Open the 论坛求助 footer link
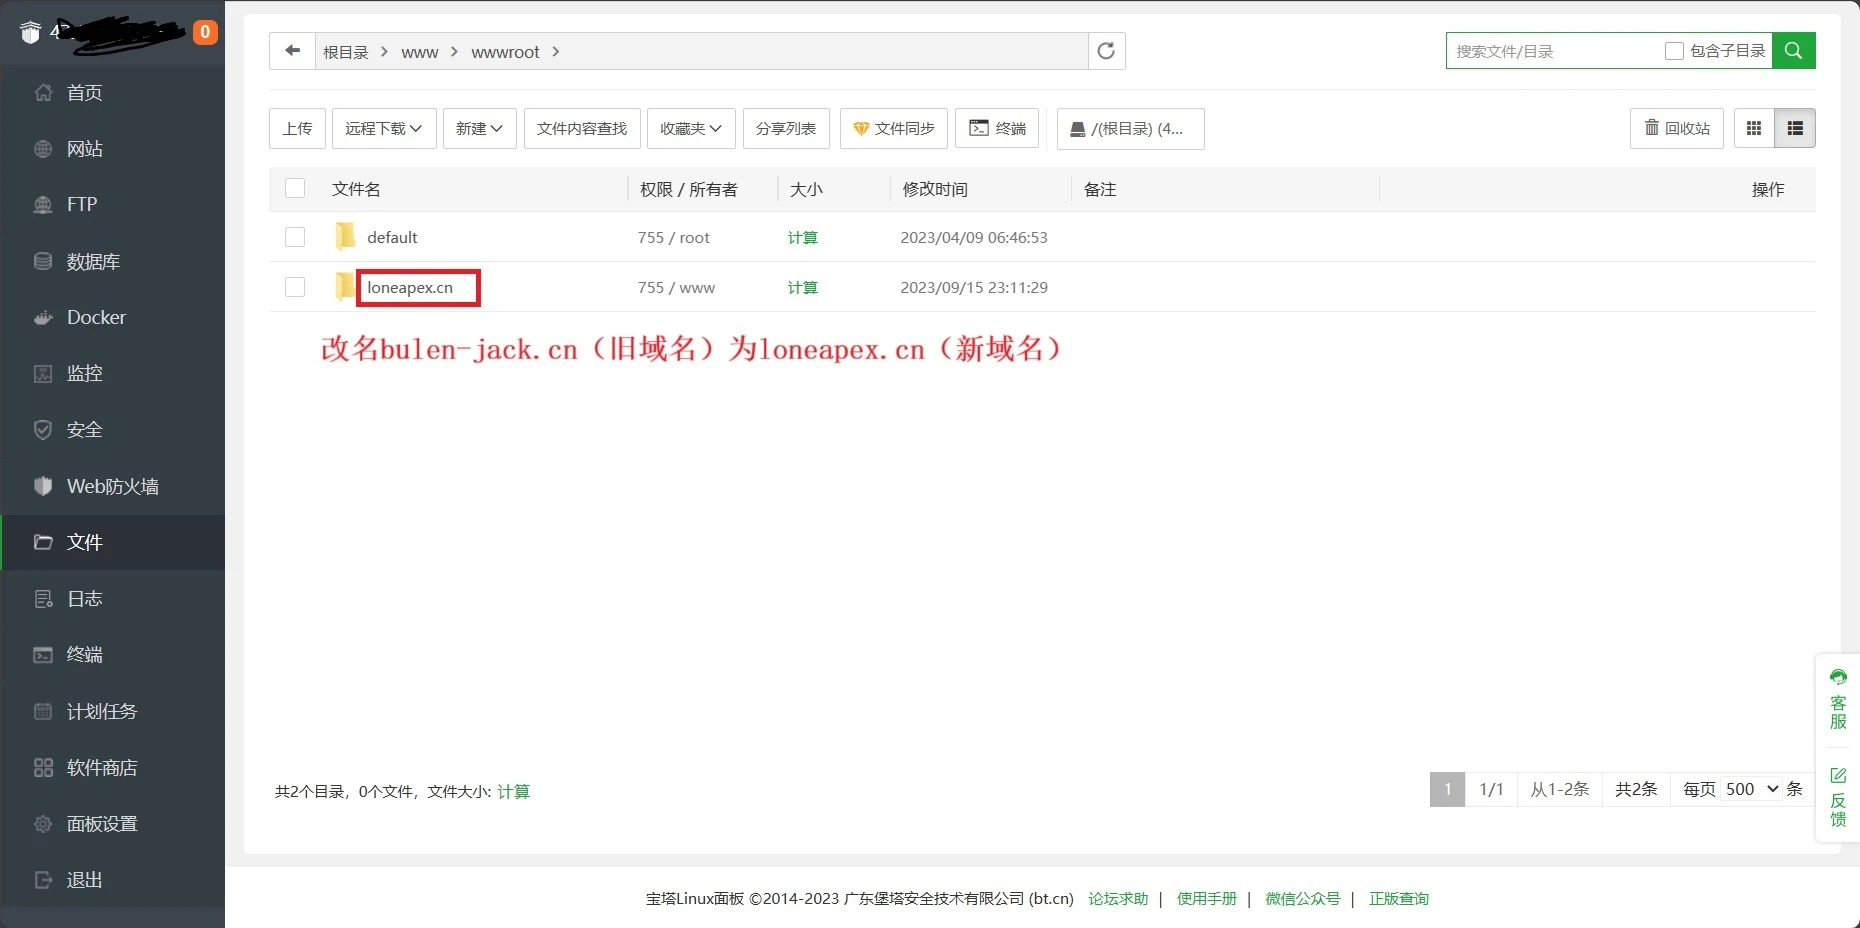Image resolution: width=1860 pixels, height=928 pixels. tap(1118, 898)
